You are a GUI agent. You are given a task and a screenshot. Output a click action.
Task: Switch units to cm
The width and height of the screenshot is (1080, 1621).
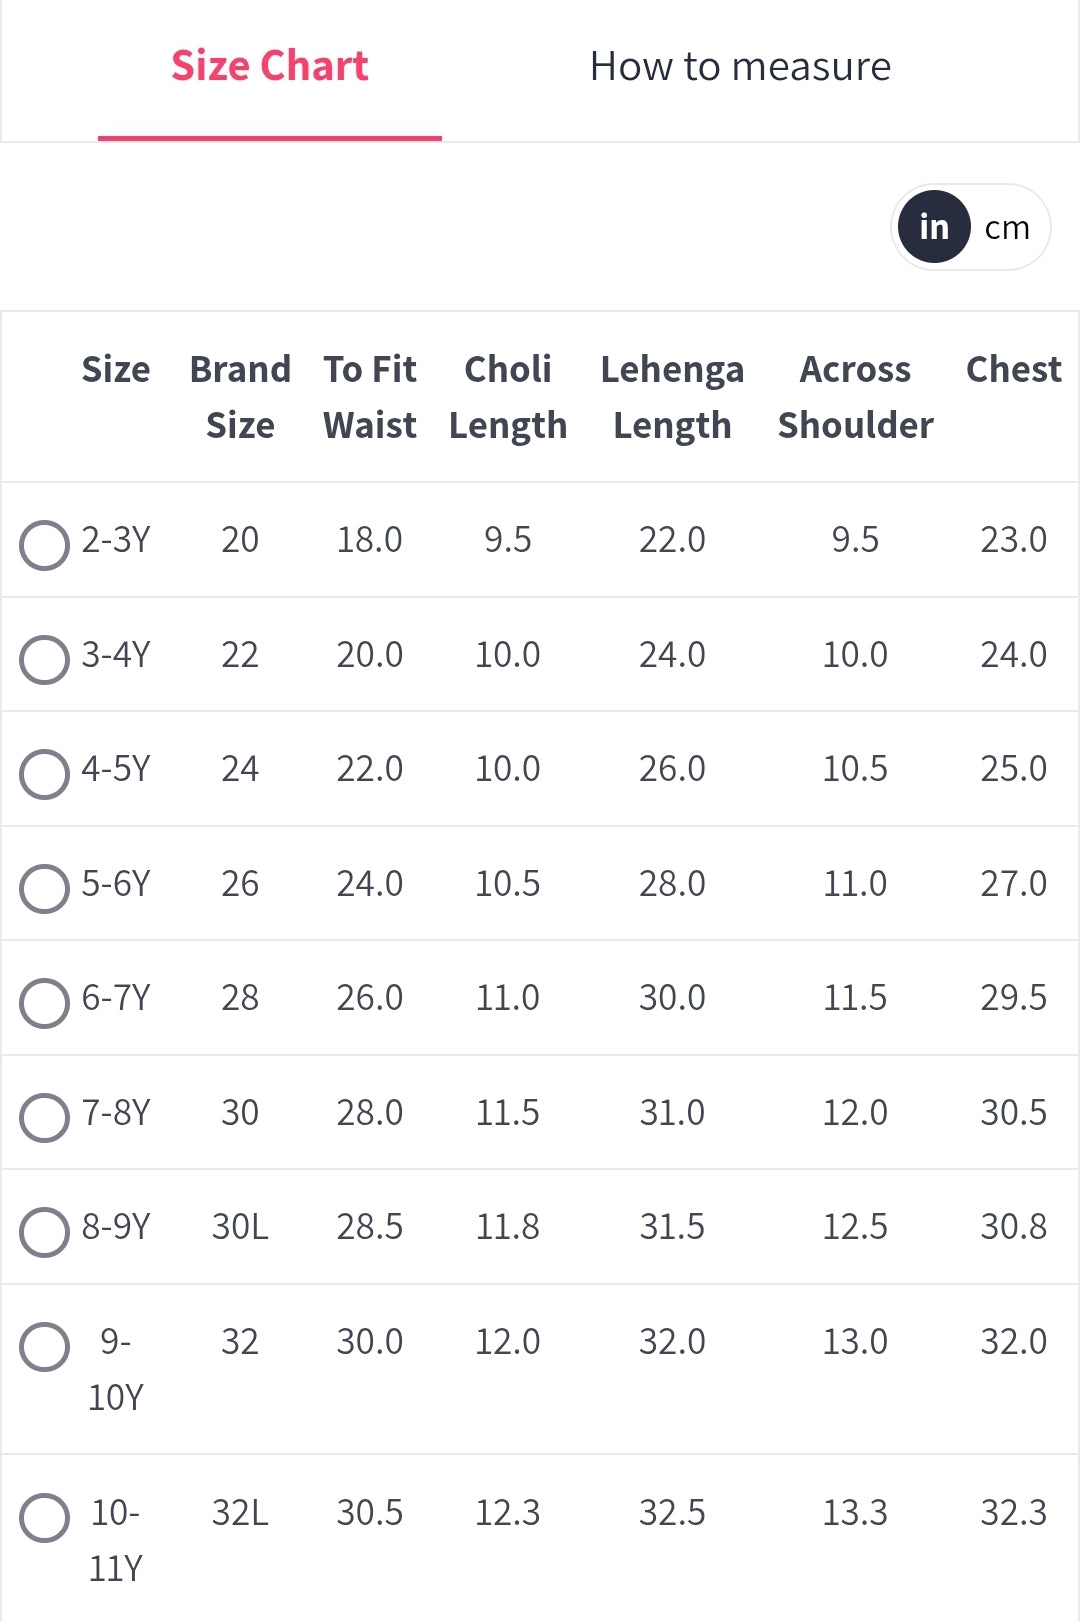1007,228
